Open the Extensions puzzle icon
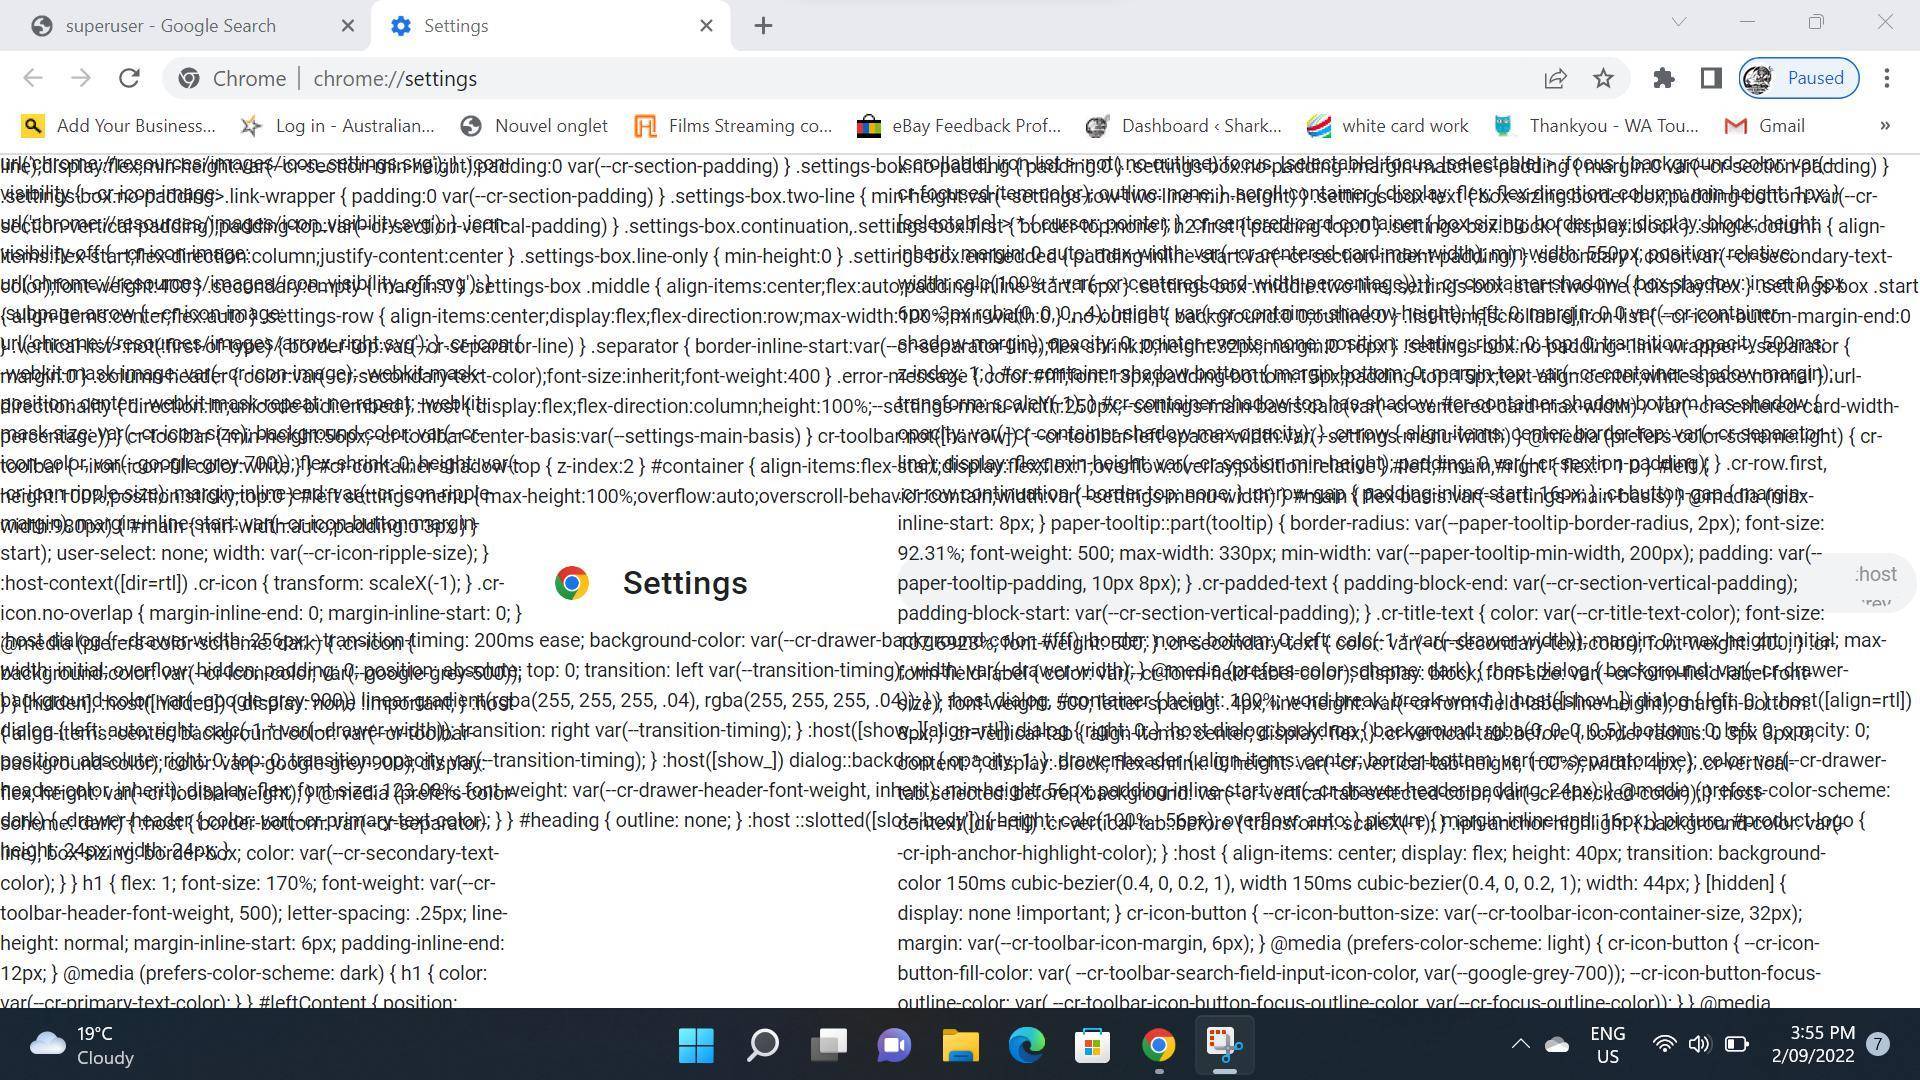The height and width of the screenshot is (1080, 1920). coord(1663,78)
